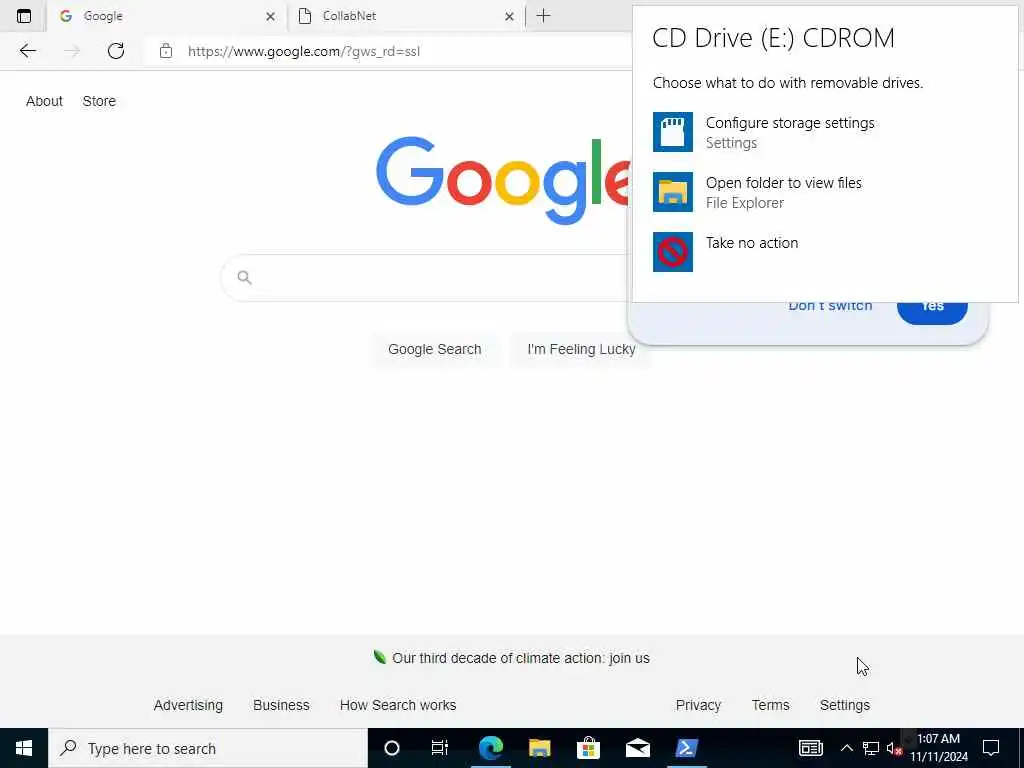Screen dimensions: 1024x768
Task: Click the muted volume tray icon
Action: point(894,748)
